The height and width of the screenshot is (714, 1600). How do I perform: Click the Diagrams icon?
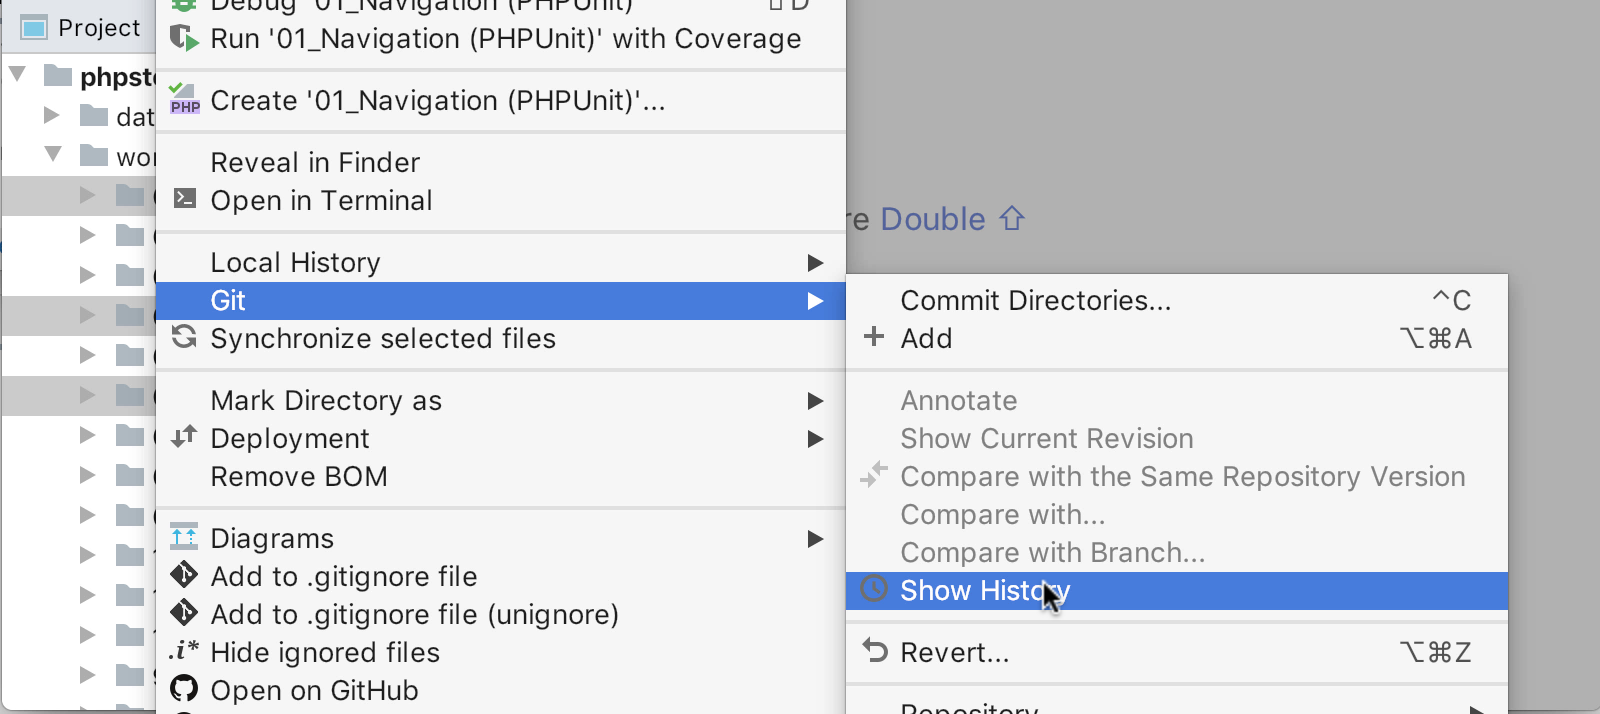184,537
